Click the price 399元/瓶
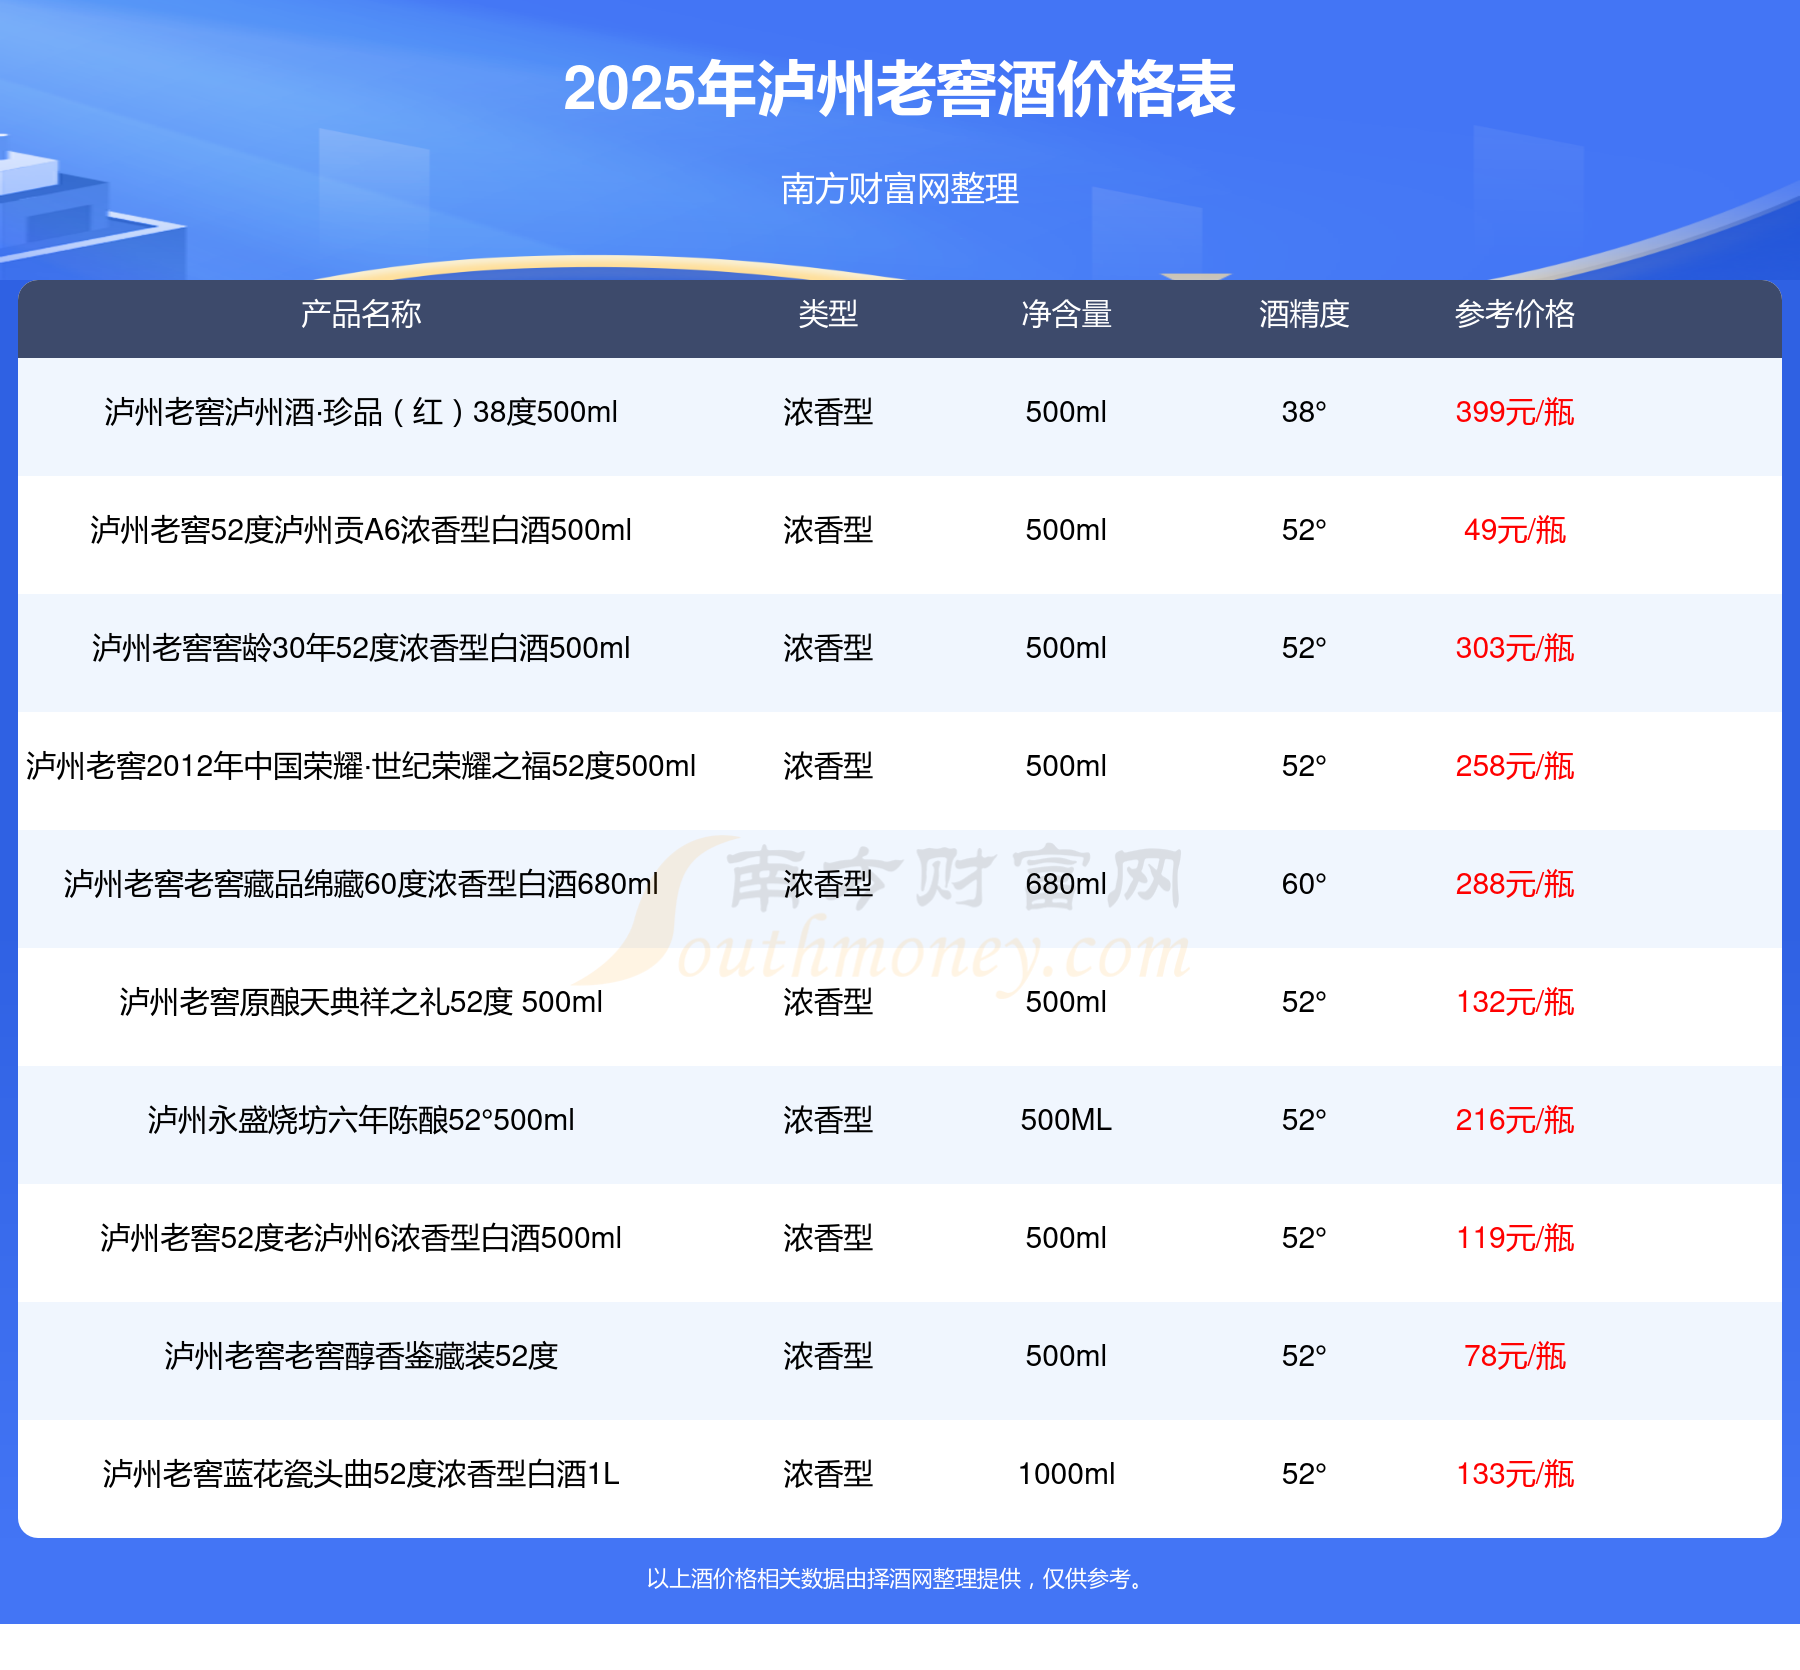 pos(1515,412)
